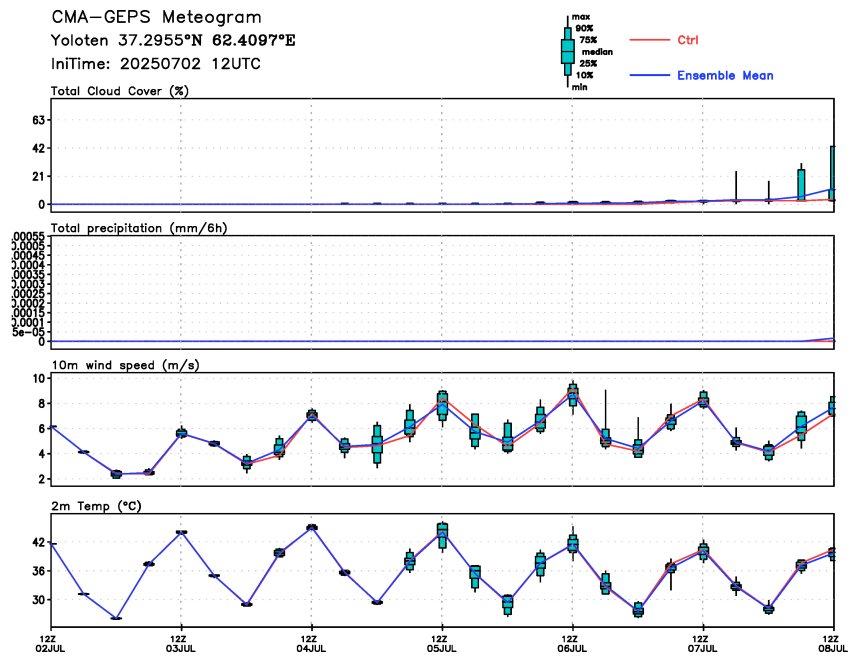The height and width of the screenshot is (664, 858).
Task: Click the wind speed box plot at 12Z 07JUL
Action: (703, 400)
